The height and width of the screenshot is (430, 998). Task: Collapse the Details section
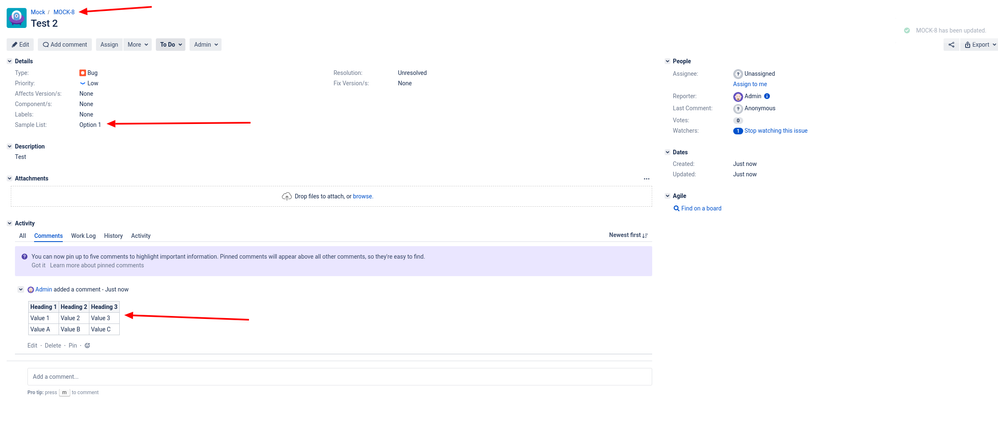click(x=9, y=61)
